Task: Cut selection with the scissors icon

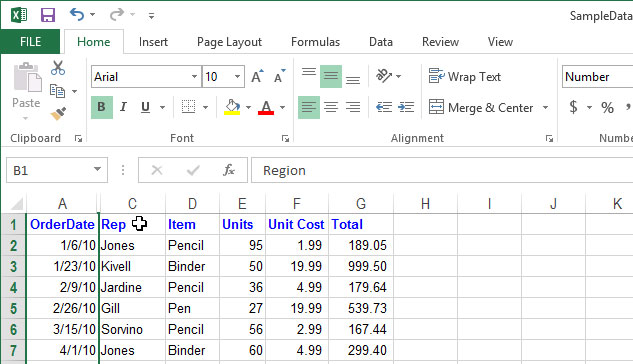Action: tap(58, 68)
